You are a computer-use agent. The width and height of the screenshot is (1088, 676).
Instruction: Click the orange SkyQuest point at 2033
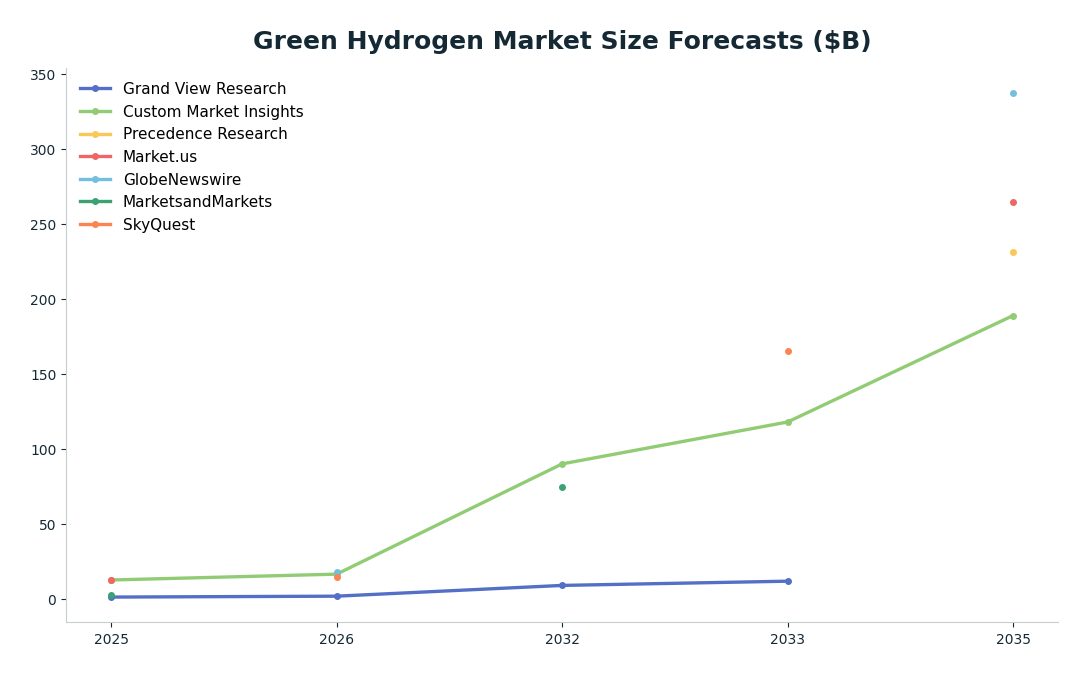[788, 352]
